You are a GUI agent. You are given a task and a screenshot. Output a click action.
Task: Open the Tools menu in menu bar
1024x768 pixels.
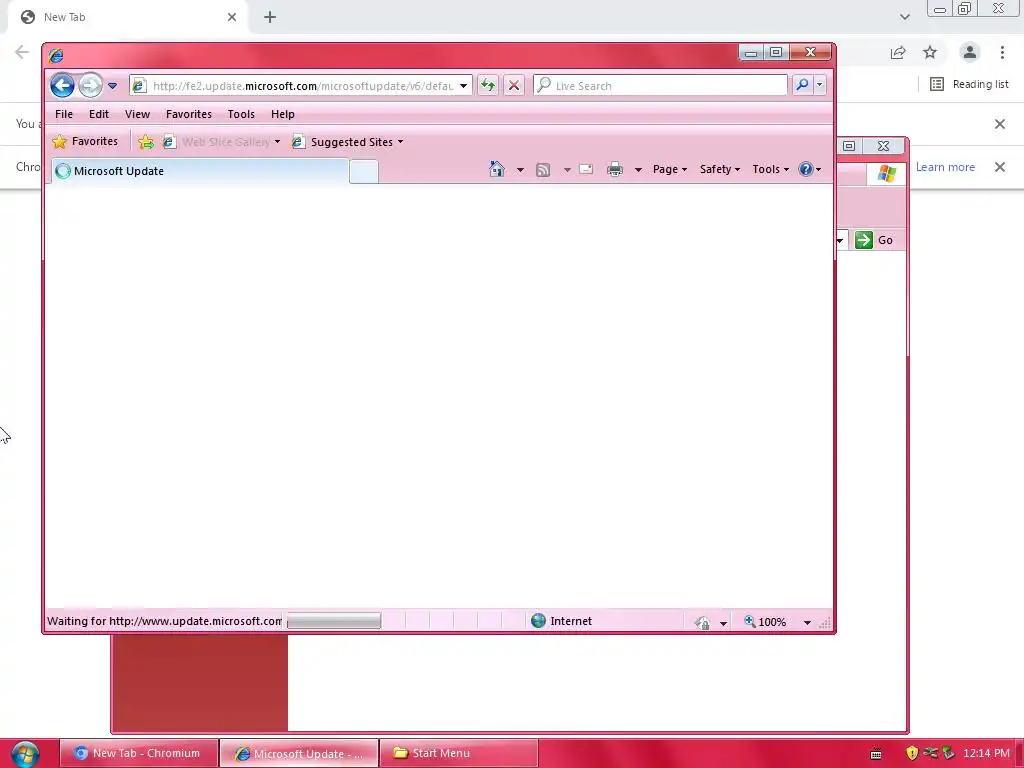[x=241, y=114]
